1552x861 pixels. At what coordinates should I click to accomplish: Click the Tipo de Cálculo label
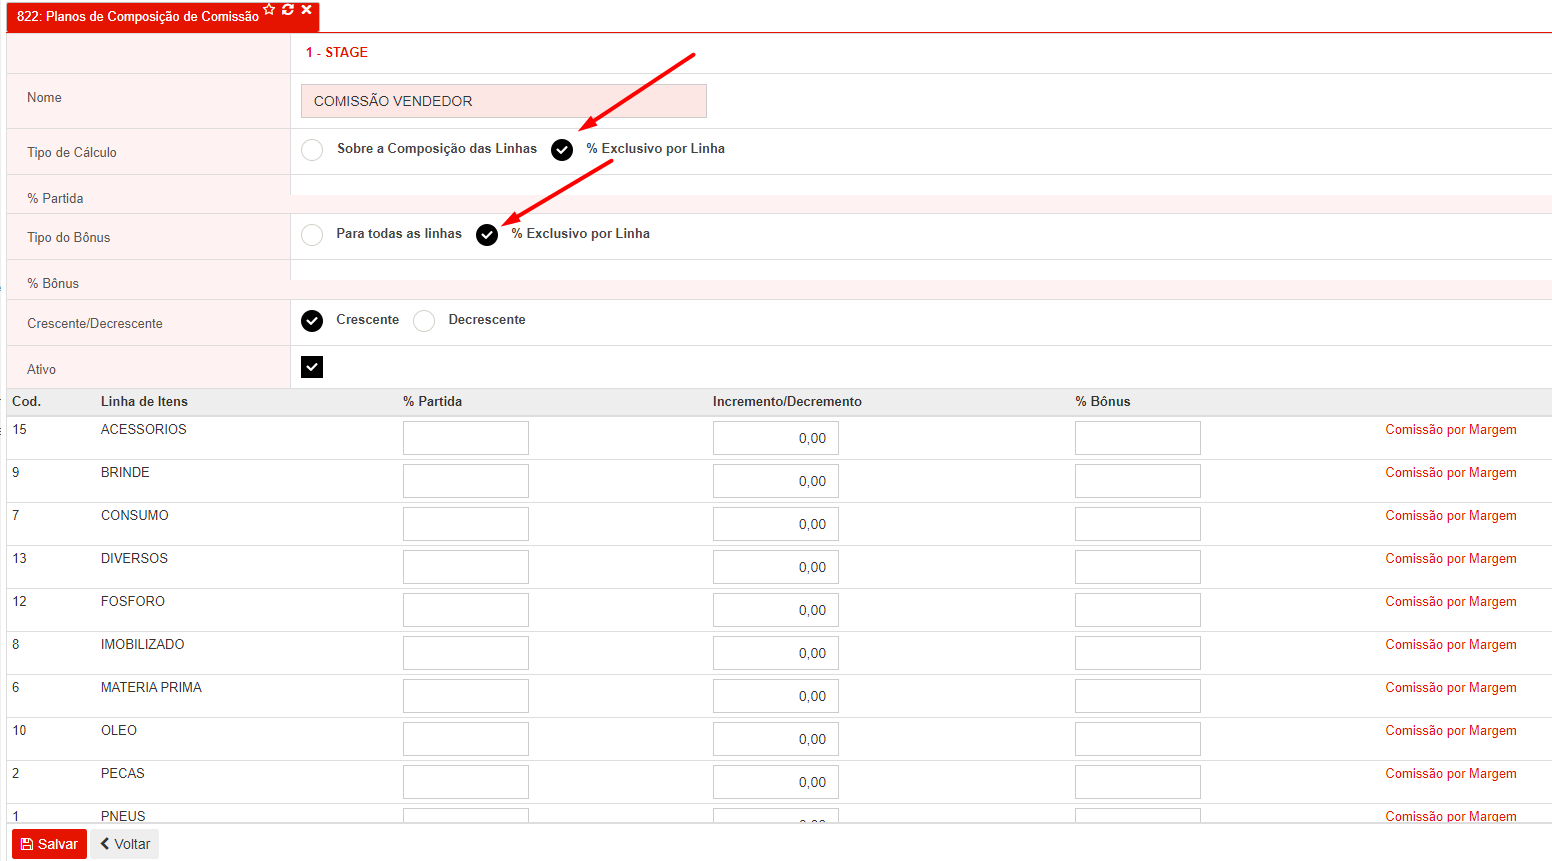(72, 153)
